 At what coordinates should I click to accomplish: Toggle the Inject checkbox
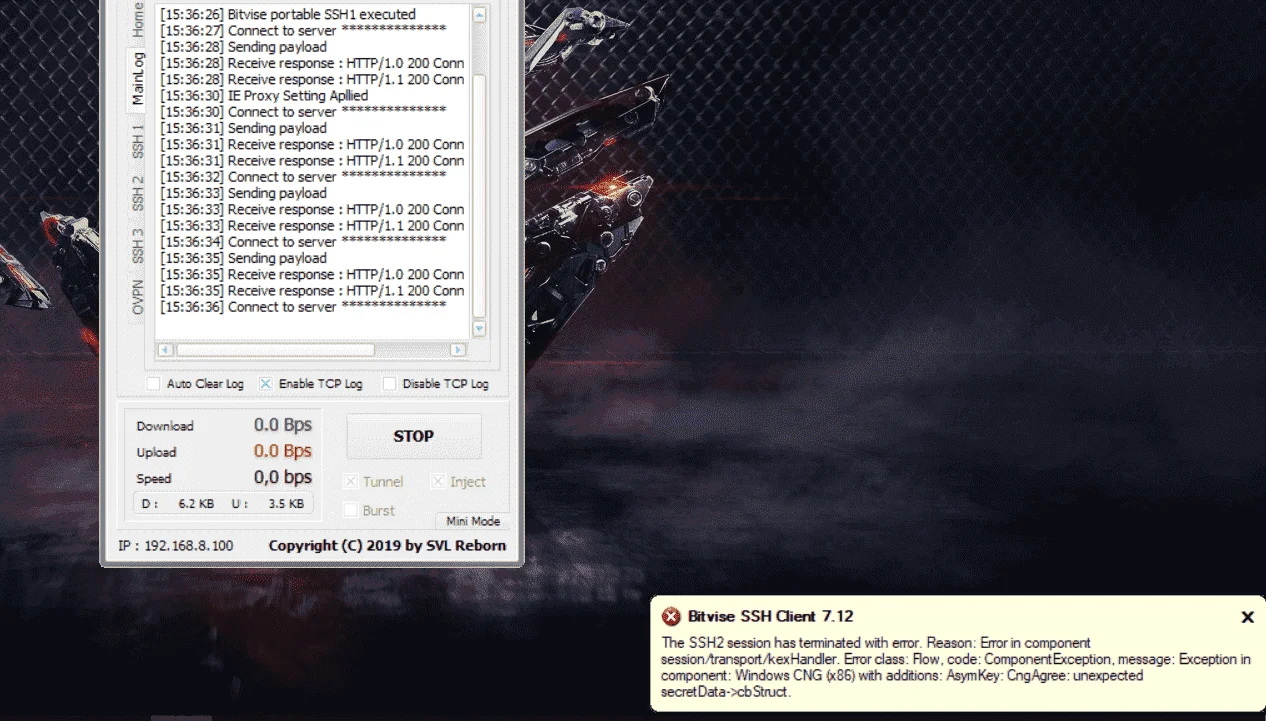[437, 482]
